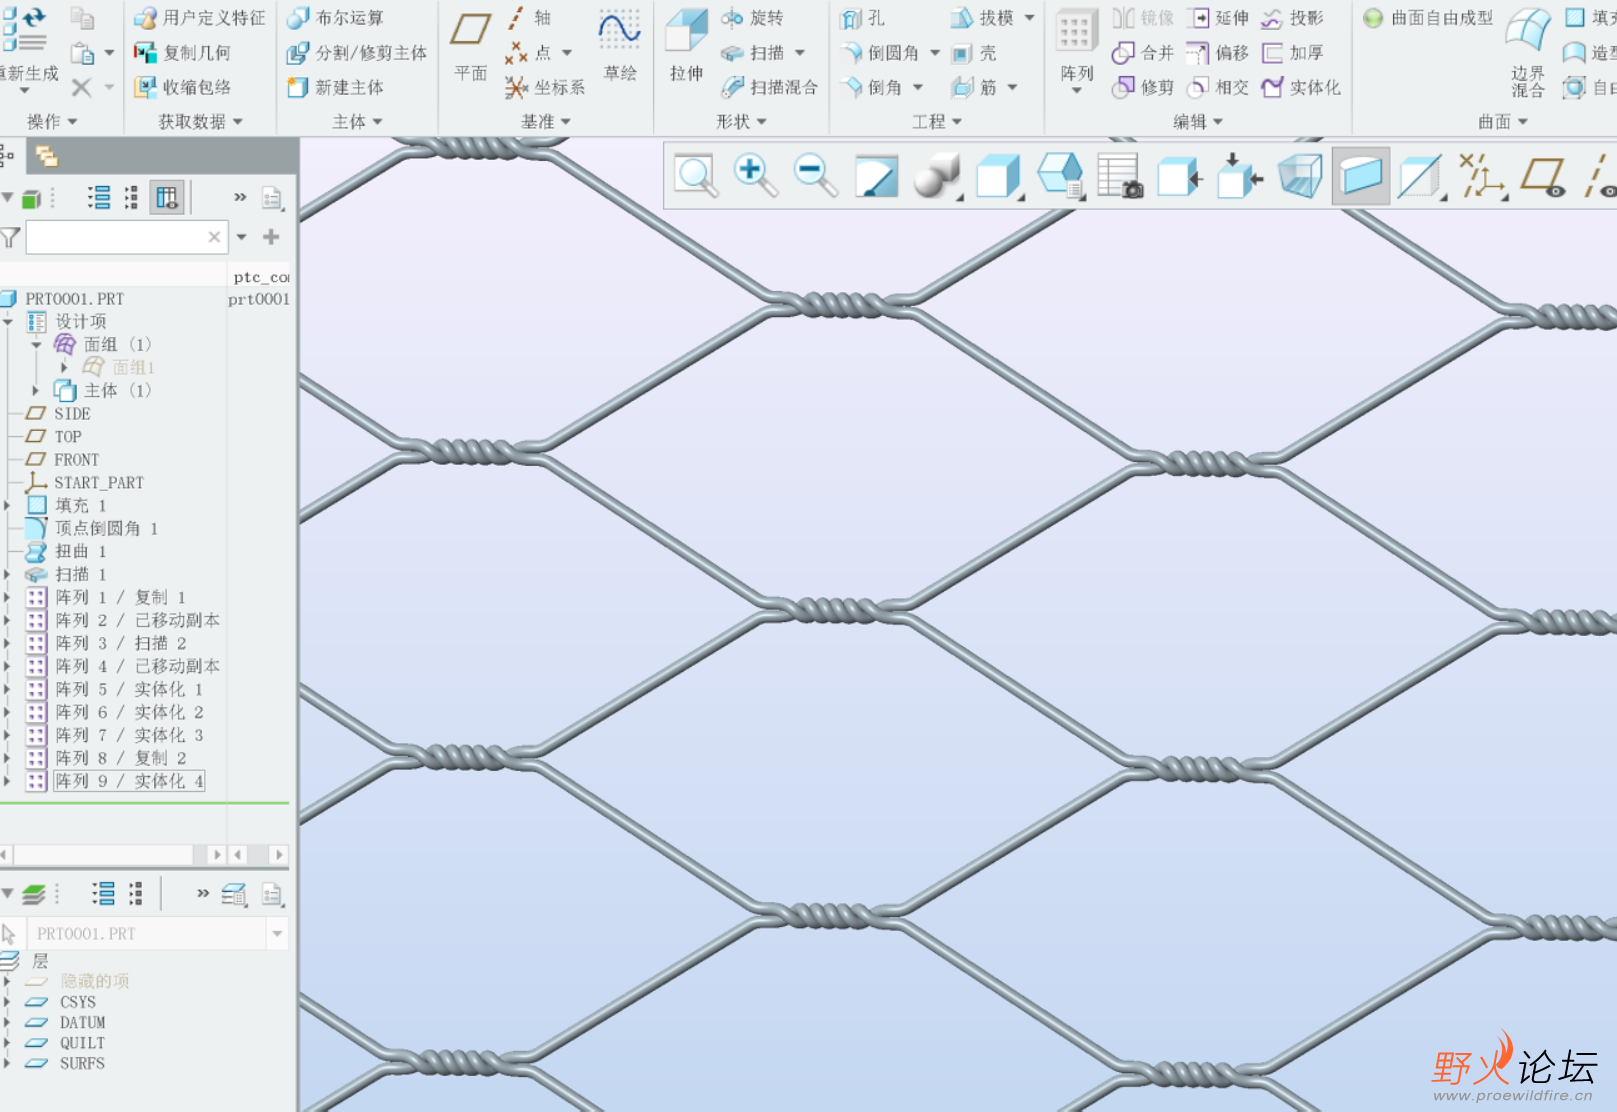The height and width of the screenshot is (1112, 1617).
Task: Click the 旋转 (Revolve) tool
Action: coord(752,18)
